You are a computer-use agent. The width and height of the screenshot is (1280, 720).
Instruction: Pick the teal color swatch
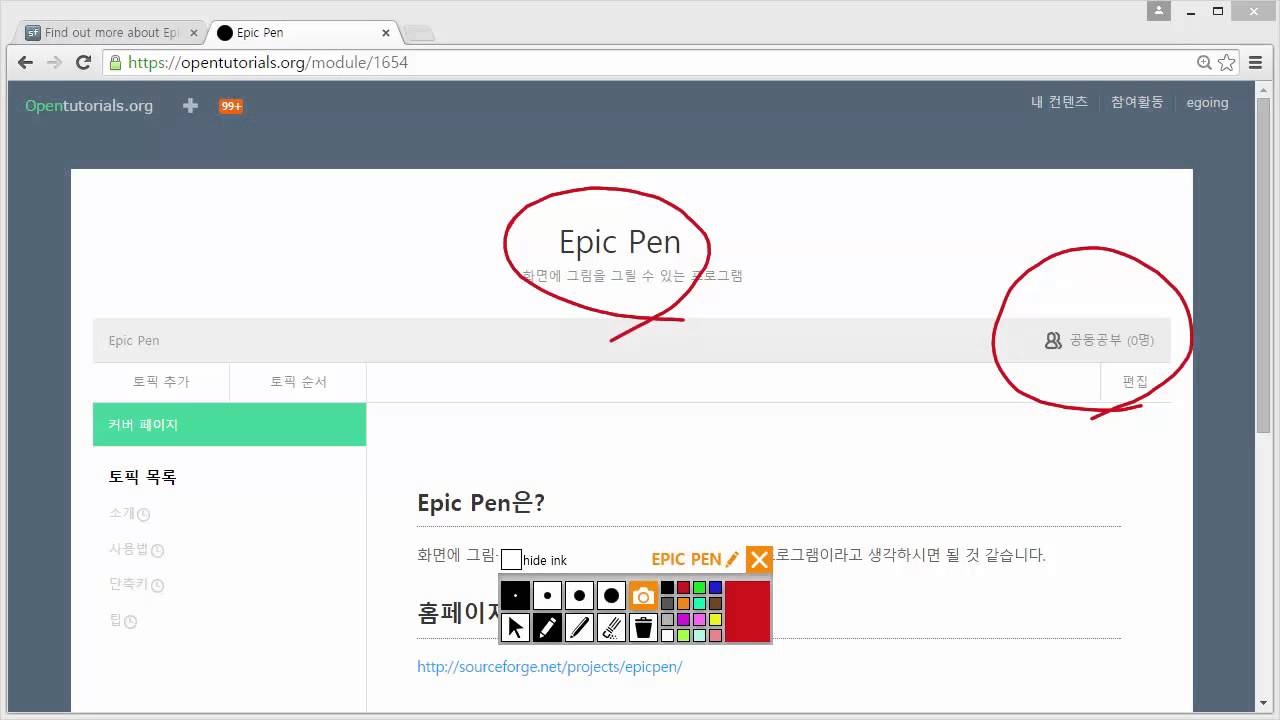(x=699, y=603)
